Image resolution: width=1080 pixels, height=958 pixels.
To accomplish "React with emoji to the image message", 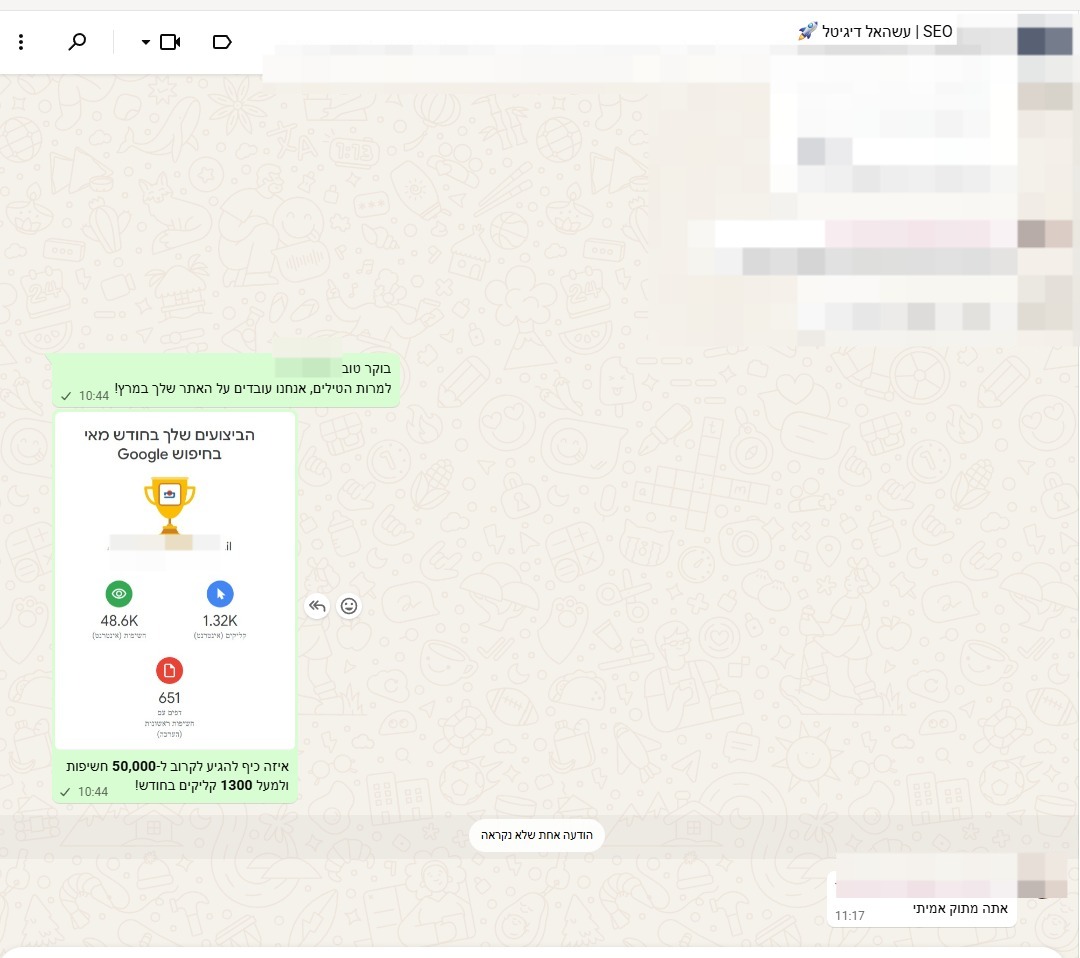I will [349, 606].
